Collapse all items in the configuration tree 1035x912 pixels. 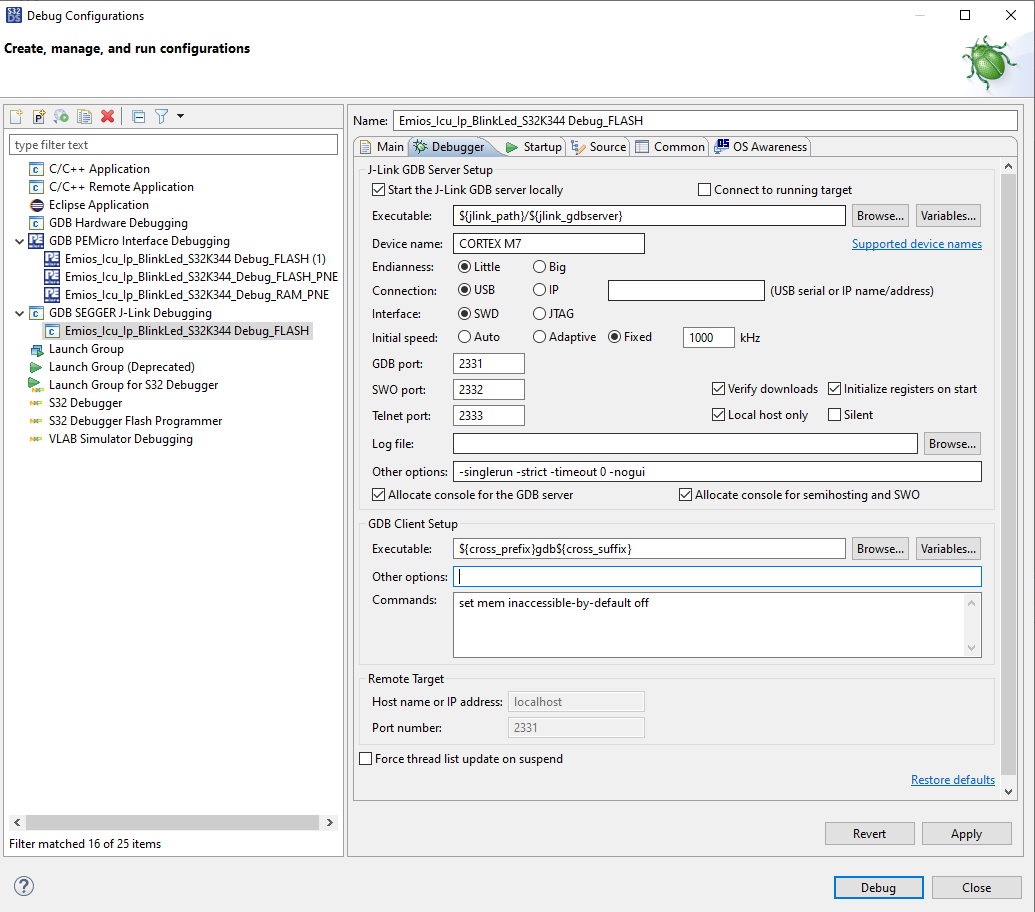pyautogui.click(x=138, y=116)
